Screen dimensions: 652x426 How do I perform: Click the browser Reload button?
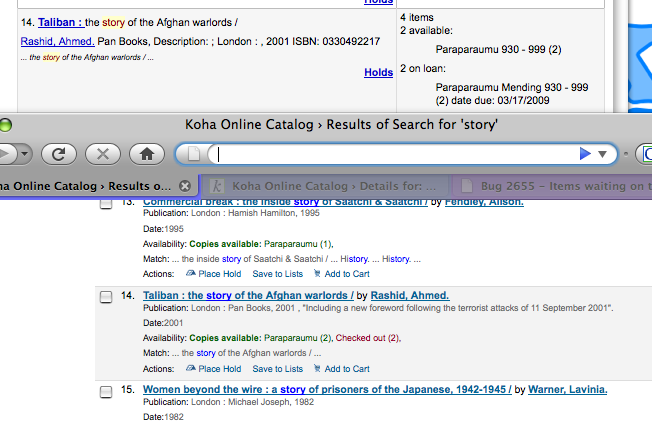[59, 154]
